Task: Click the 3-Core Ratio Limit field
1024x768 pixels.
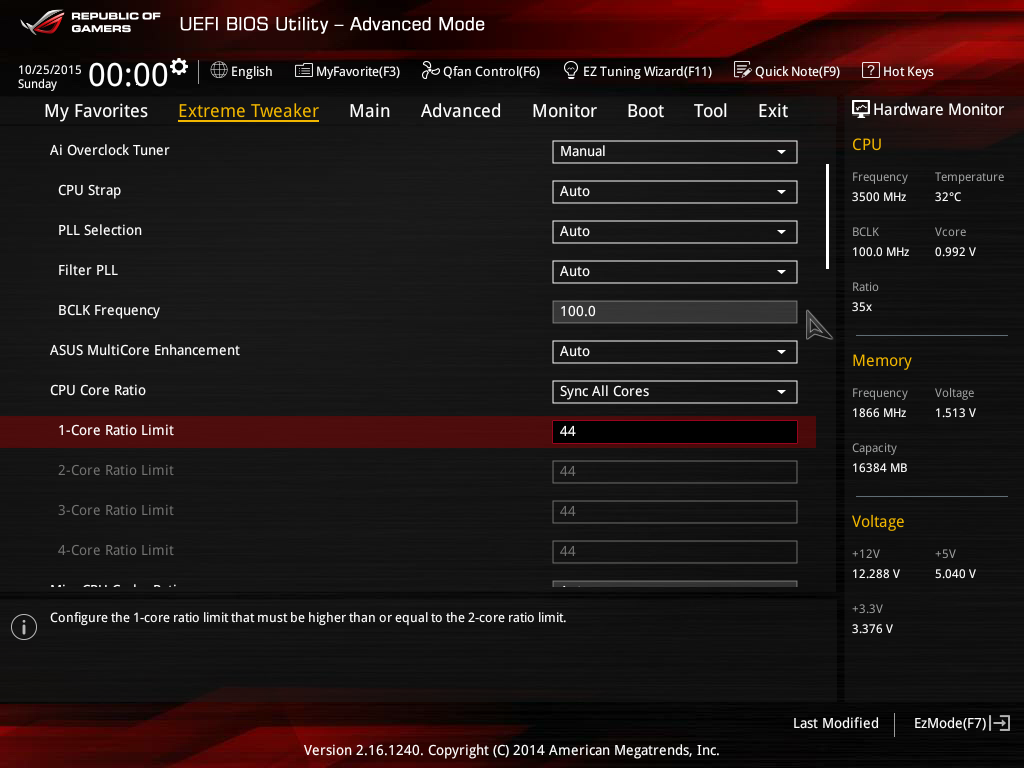Action: click(x=675, y=511)
